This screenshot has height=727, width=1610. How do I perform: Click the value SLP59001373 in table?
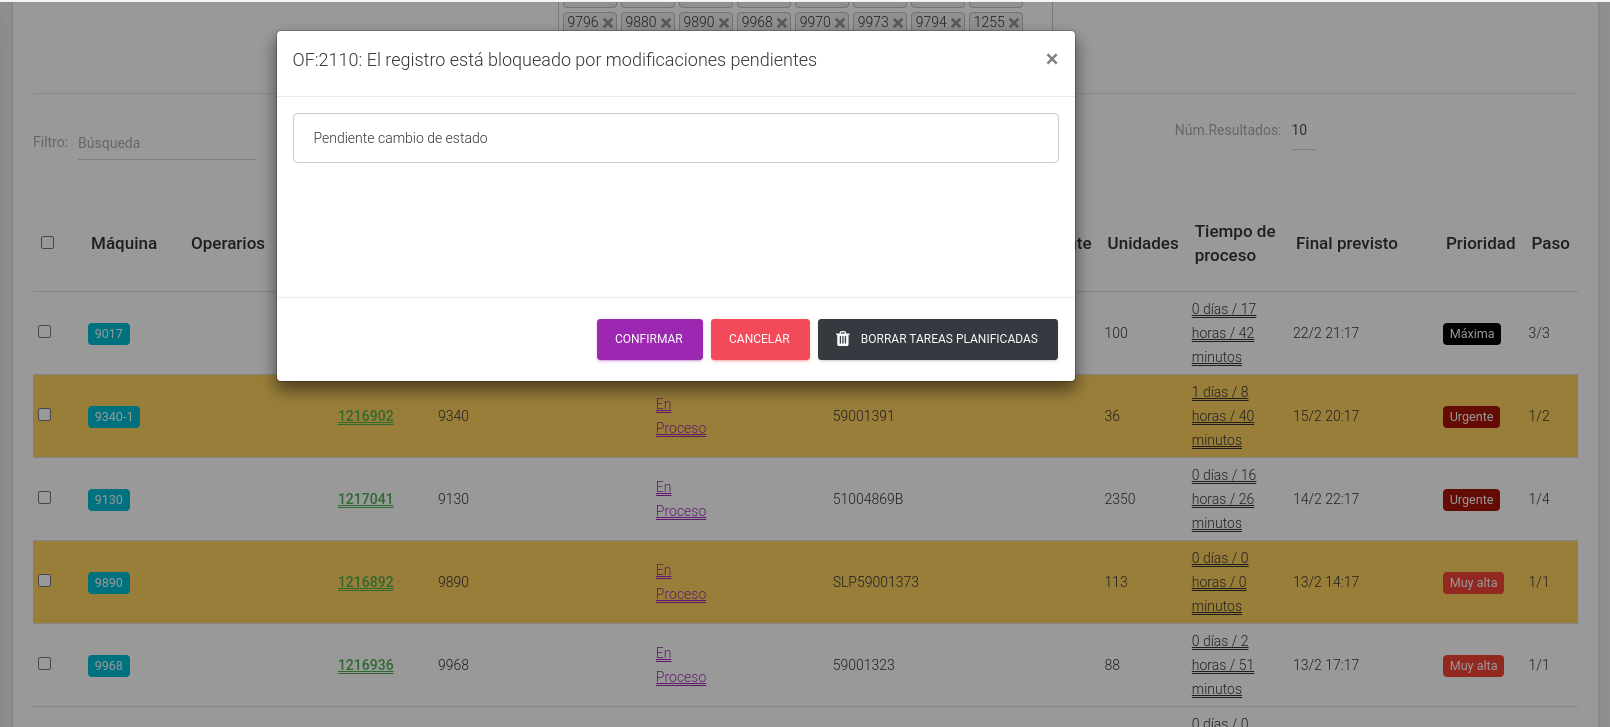pyautogui.click(x=876, y=582)
